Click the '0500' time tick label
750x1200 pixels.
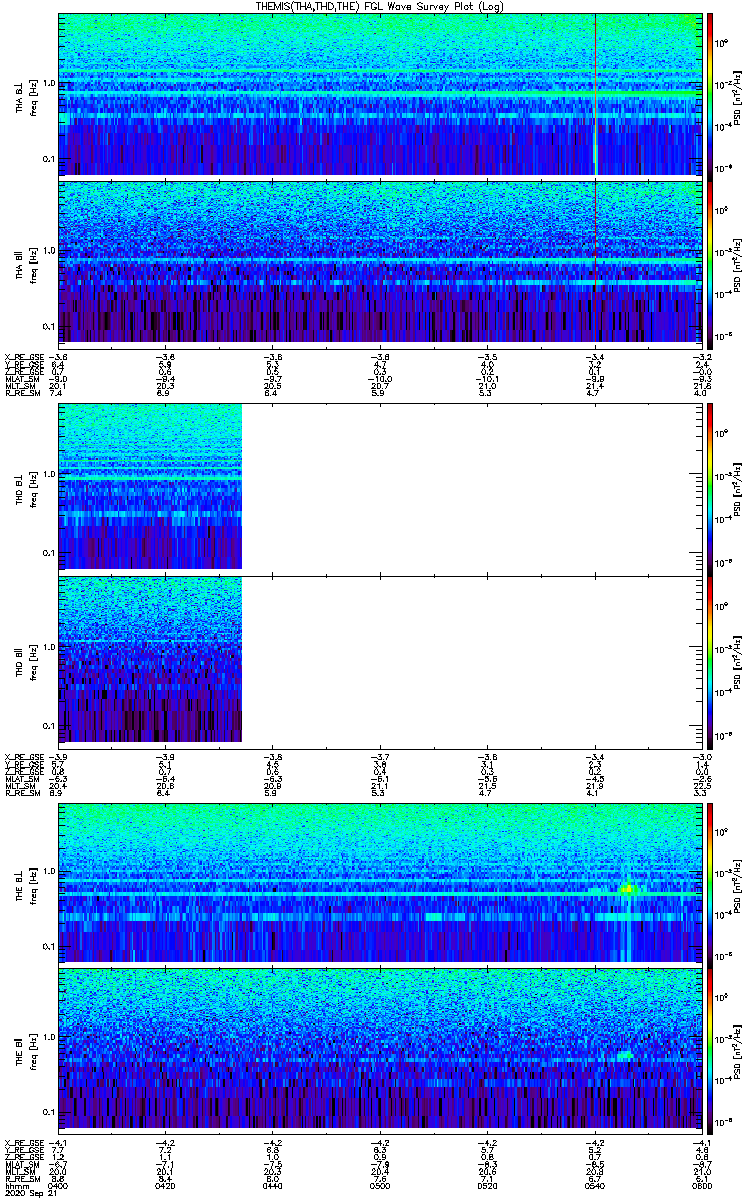[380, 1185]
